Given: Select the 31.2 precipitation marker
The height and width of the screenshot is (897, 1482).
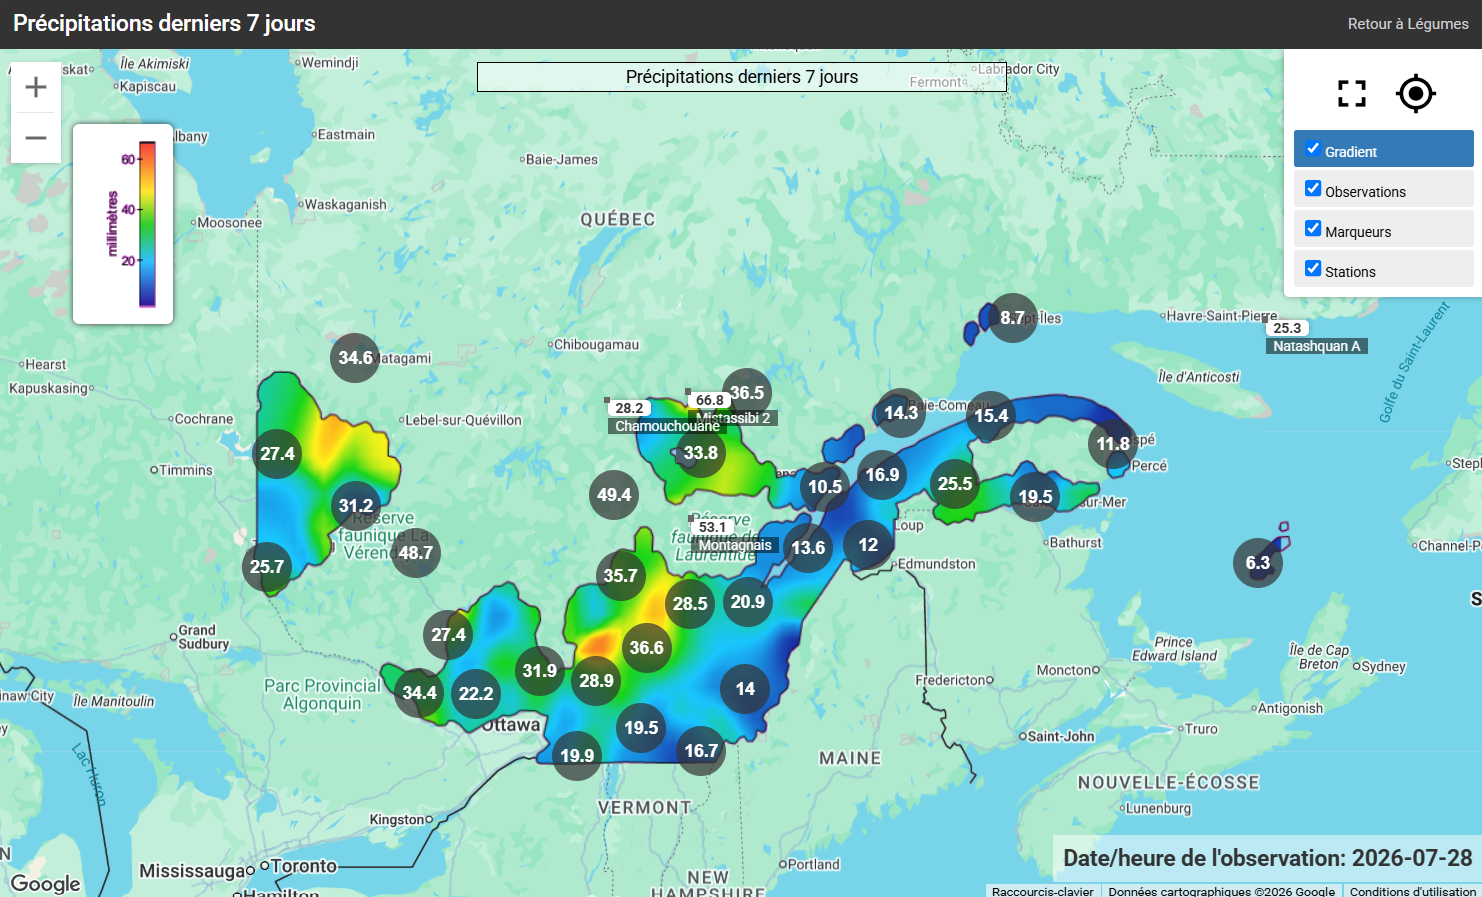Looking at the screenshot, I should (x=356, y=506).
